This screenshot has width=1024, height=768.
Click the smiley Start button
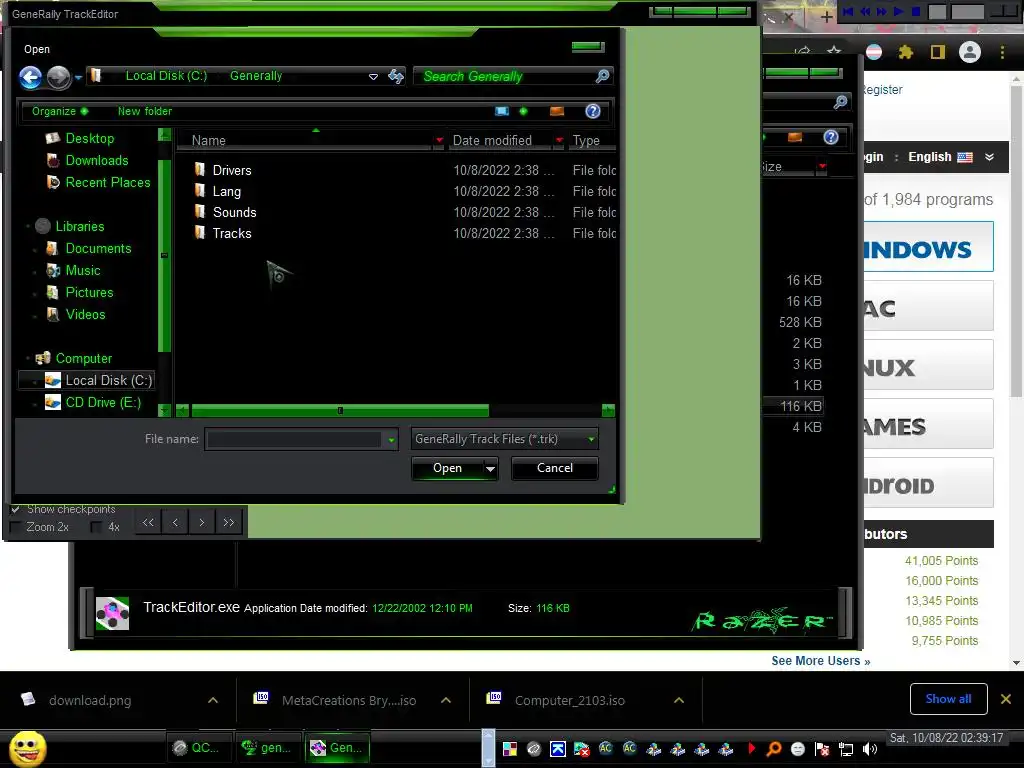[x=28, y=748]
